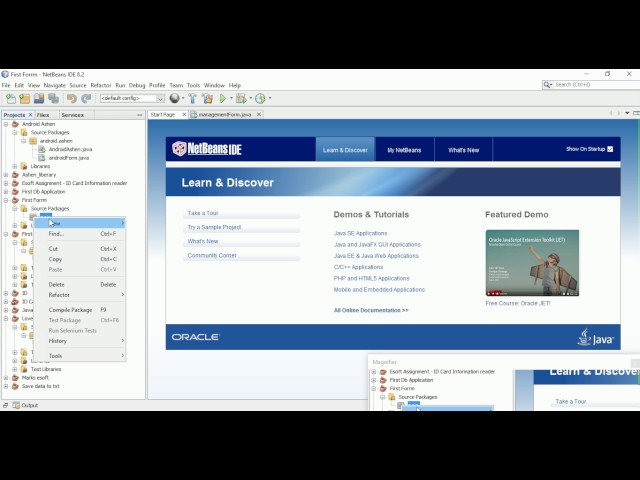
Task: Click All Online Documentation link
Action: pyautogui.click(x=371, y=310)
